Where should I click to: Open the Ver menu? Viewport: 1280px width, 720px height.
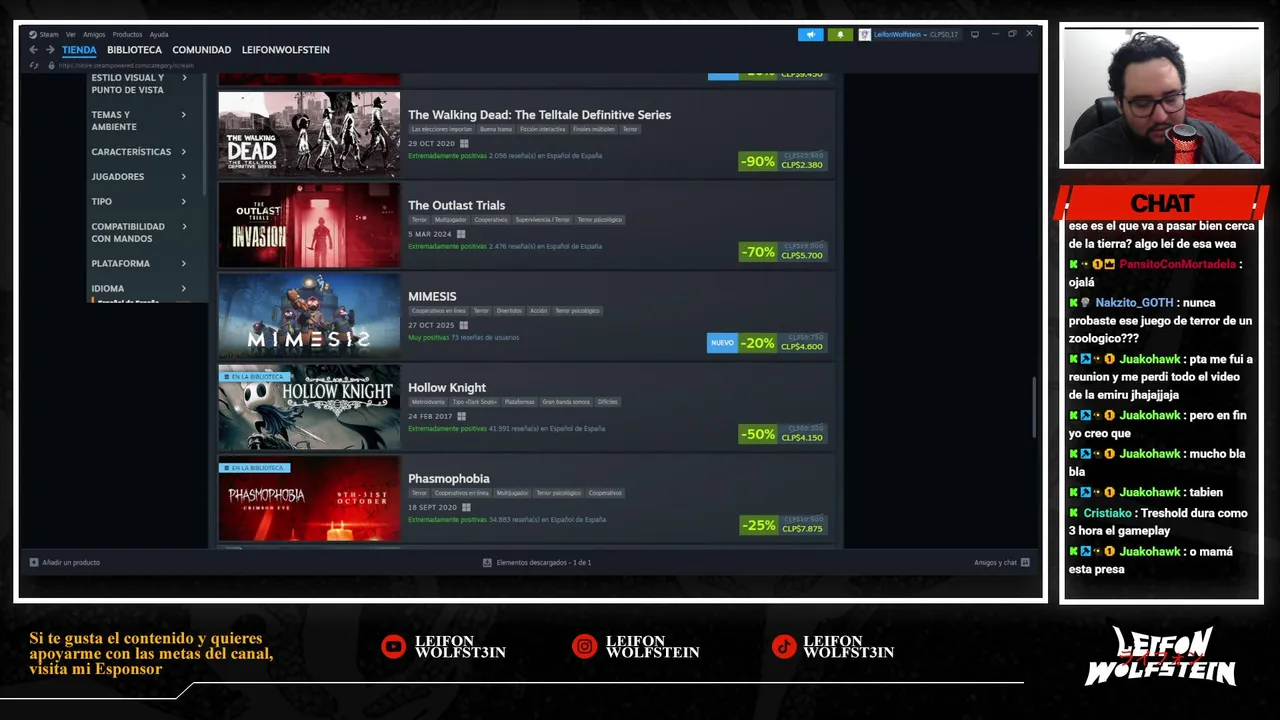tap(71, 34)
